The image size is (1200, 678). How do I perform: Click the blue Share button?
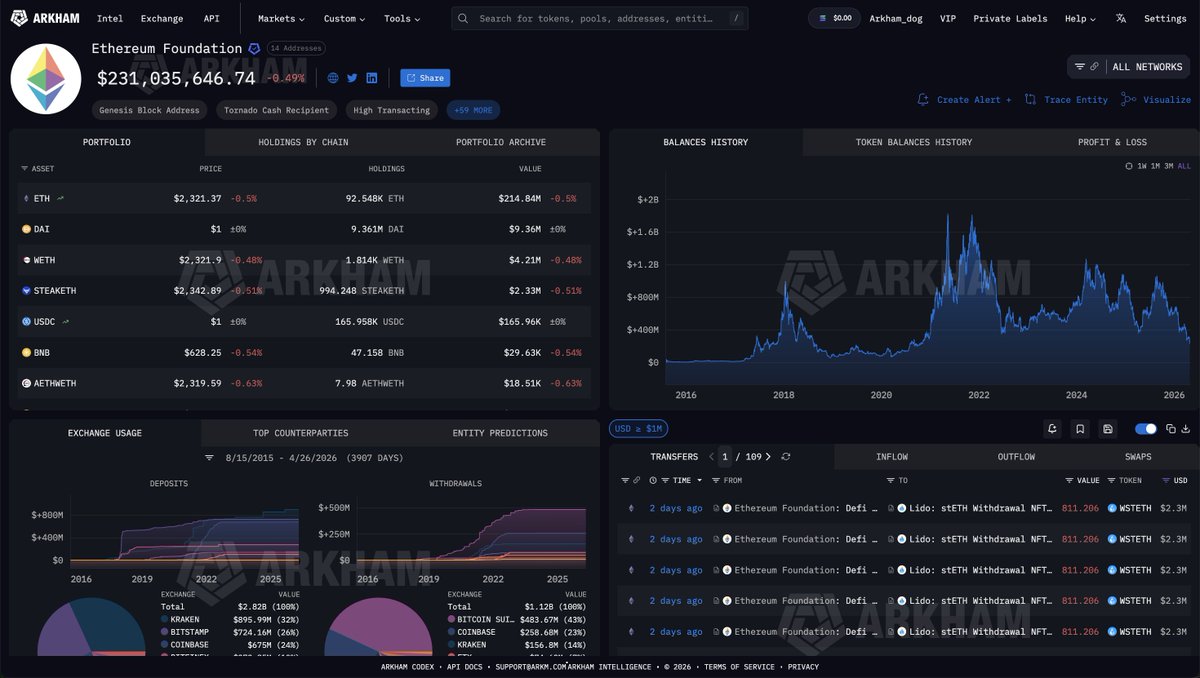[425, 78]
